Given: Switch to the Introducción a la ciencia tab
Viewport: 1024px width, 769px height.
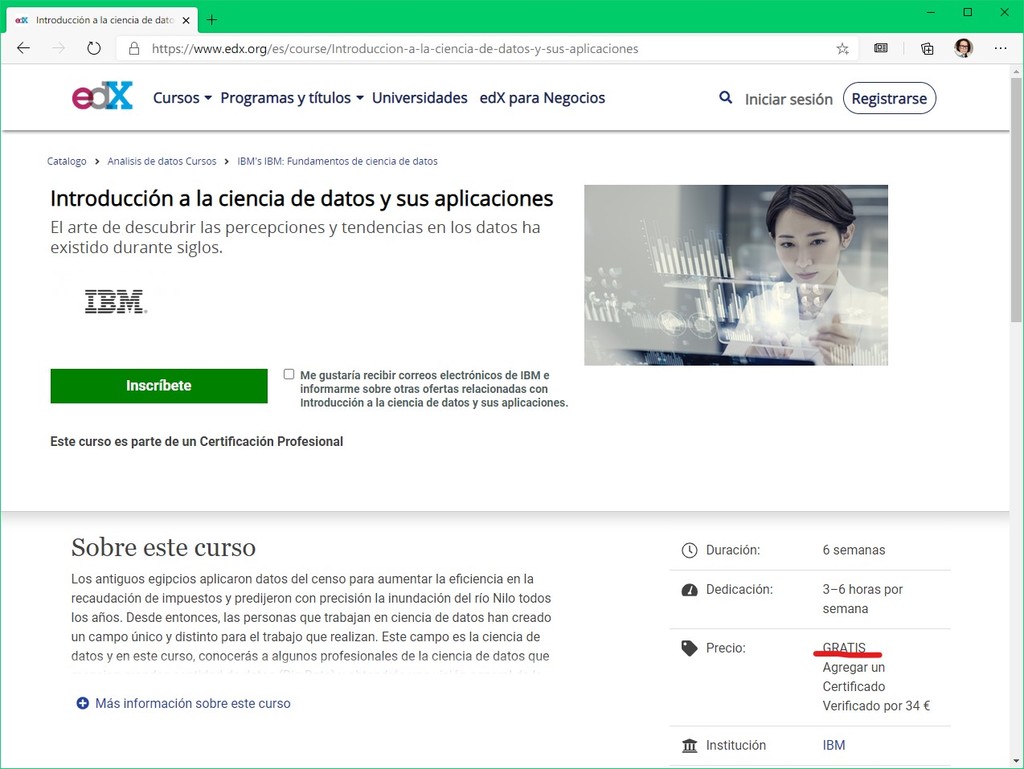Looking at the screenshot, I should coord(100,18).
